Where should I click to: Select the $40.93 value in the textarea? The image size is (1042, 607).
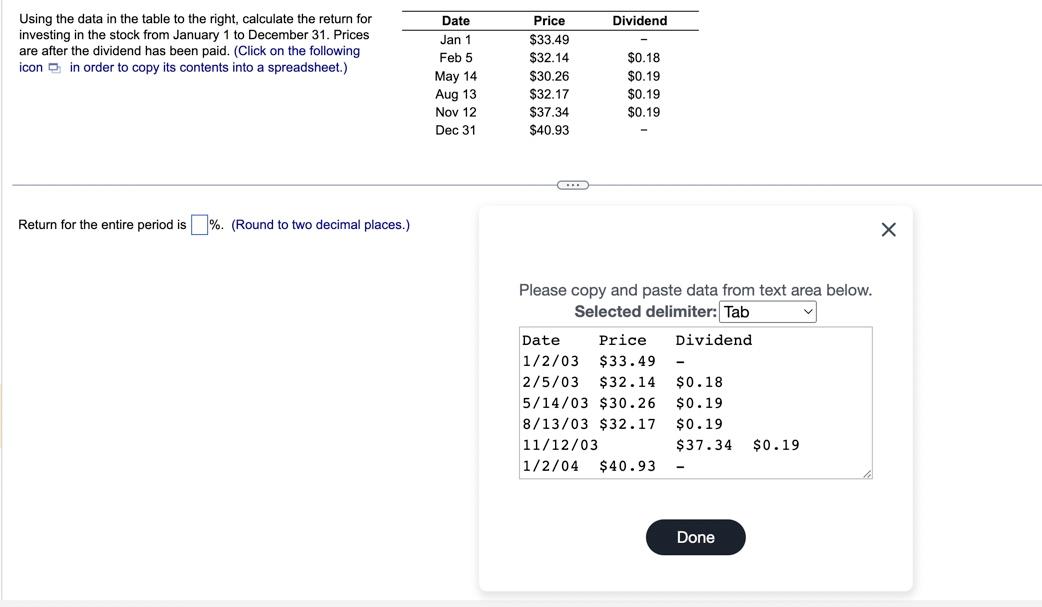point(625,467)
